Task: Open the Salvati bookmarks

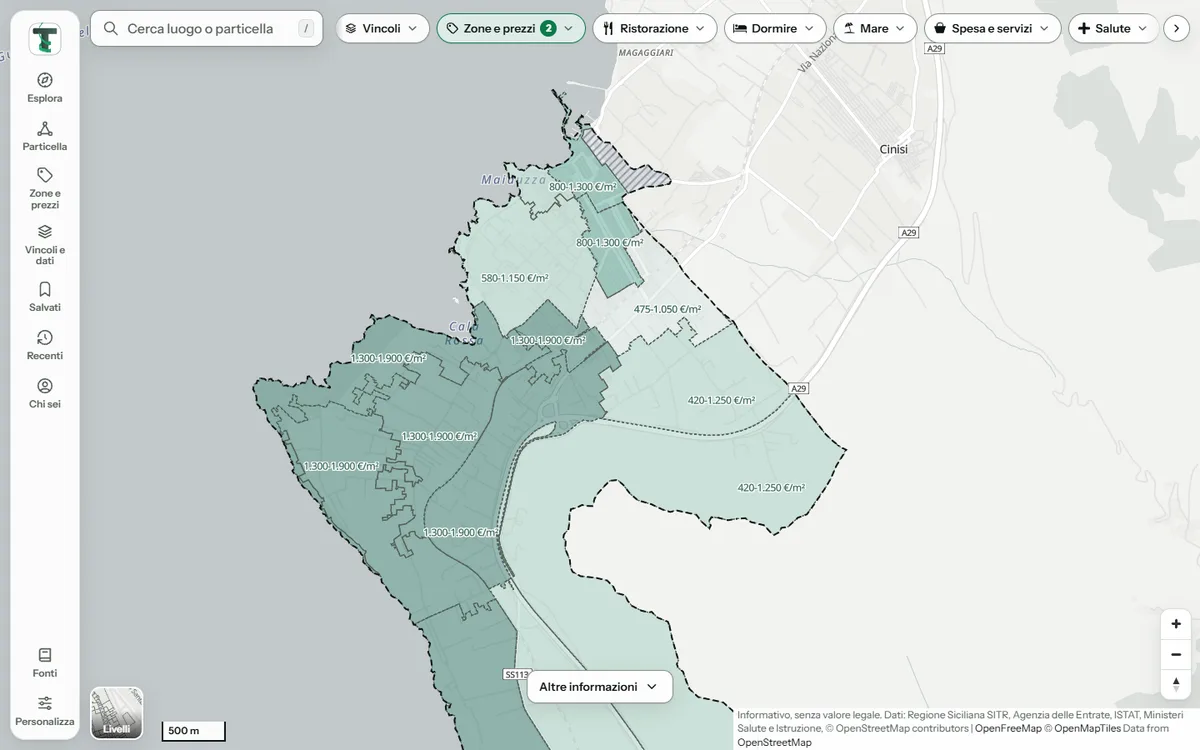Action: [45, 297]
